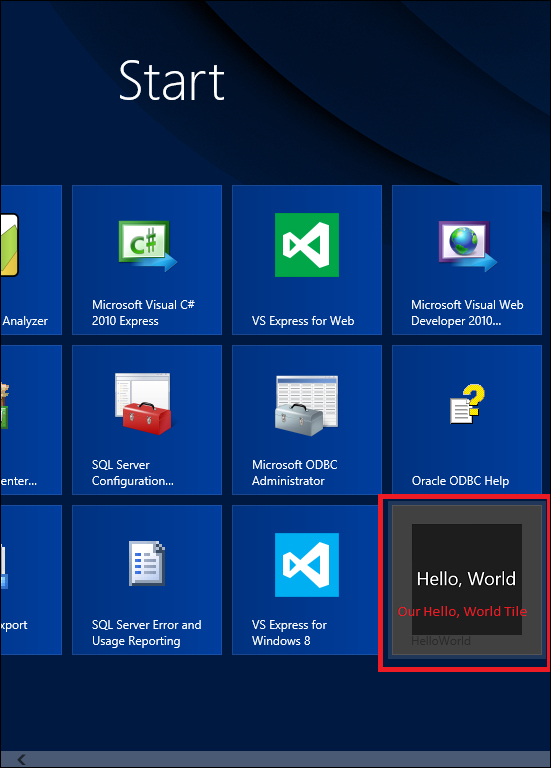Click the 'VS Express for Windows 8' label
Viewport: 551px width, 768px height.
coord(289,633)
